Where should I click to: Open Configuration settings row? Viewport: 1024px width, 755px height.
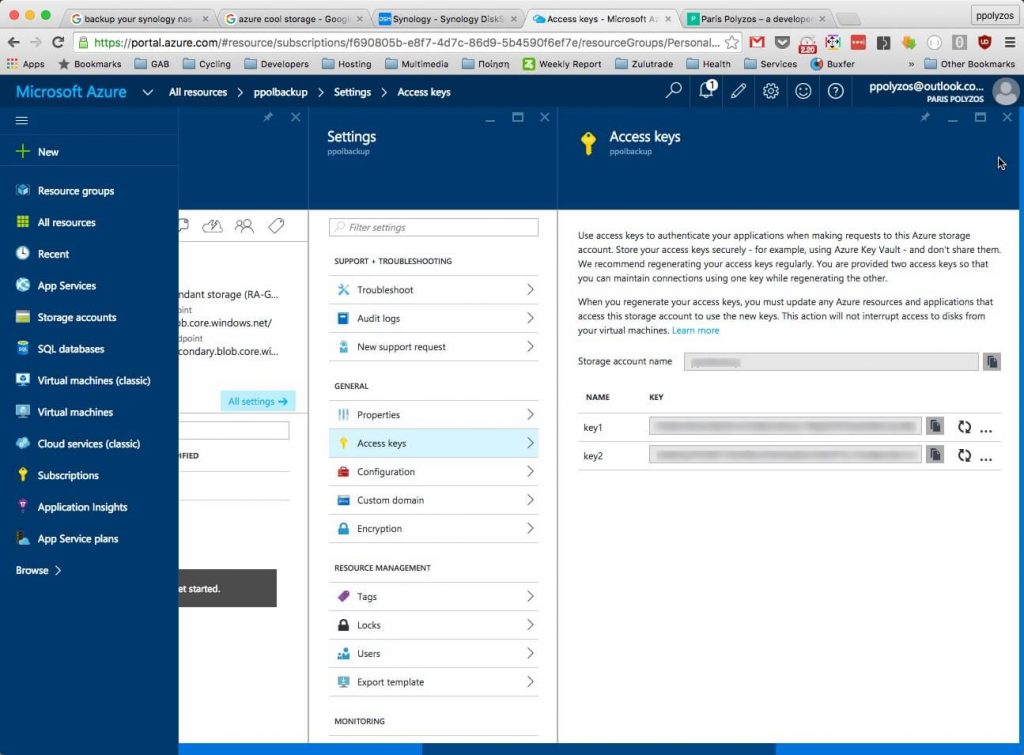434,472
